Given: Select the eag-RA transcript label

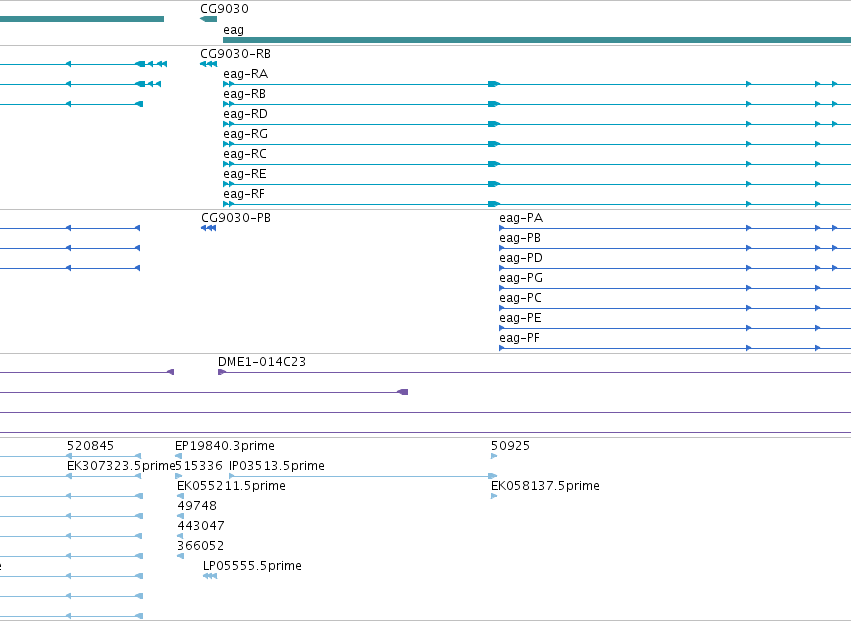Looking at the screenshot, I should tap(245, 74).
